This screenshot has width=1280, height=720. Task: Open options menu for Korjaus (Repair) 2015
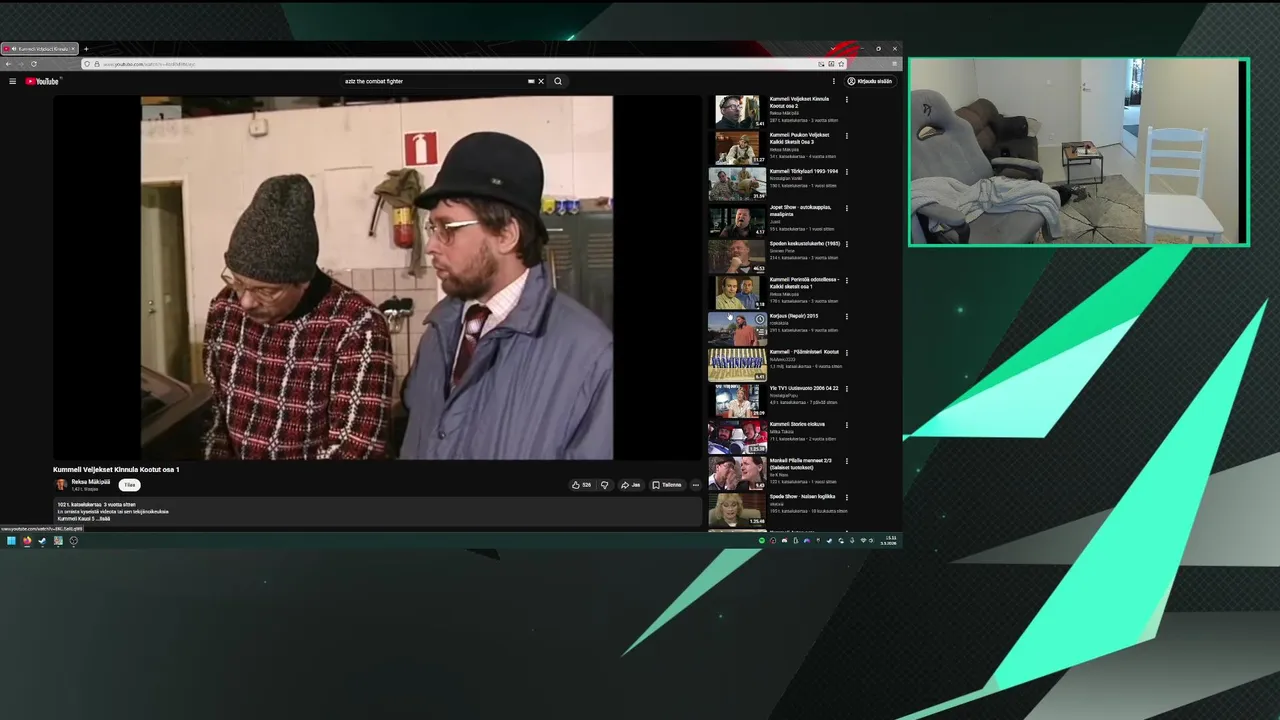(x=847, y=316)
